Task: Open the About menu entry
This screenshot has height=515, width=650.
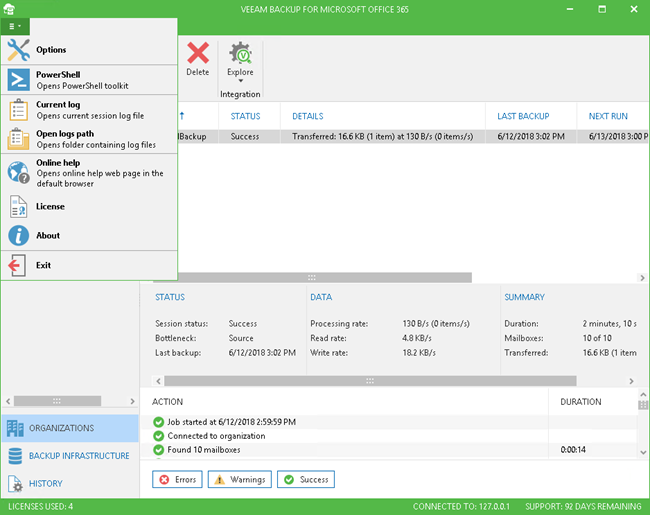Action: 89,236
